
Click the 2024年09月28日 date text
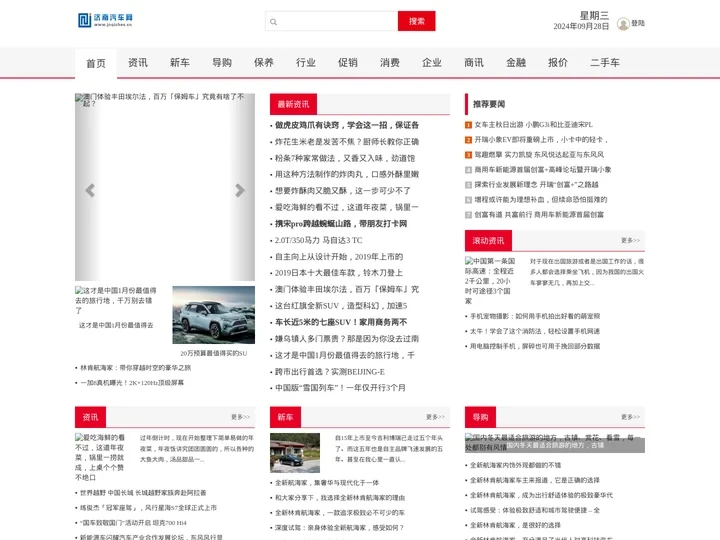coord(581,27)
